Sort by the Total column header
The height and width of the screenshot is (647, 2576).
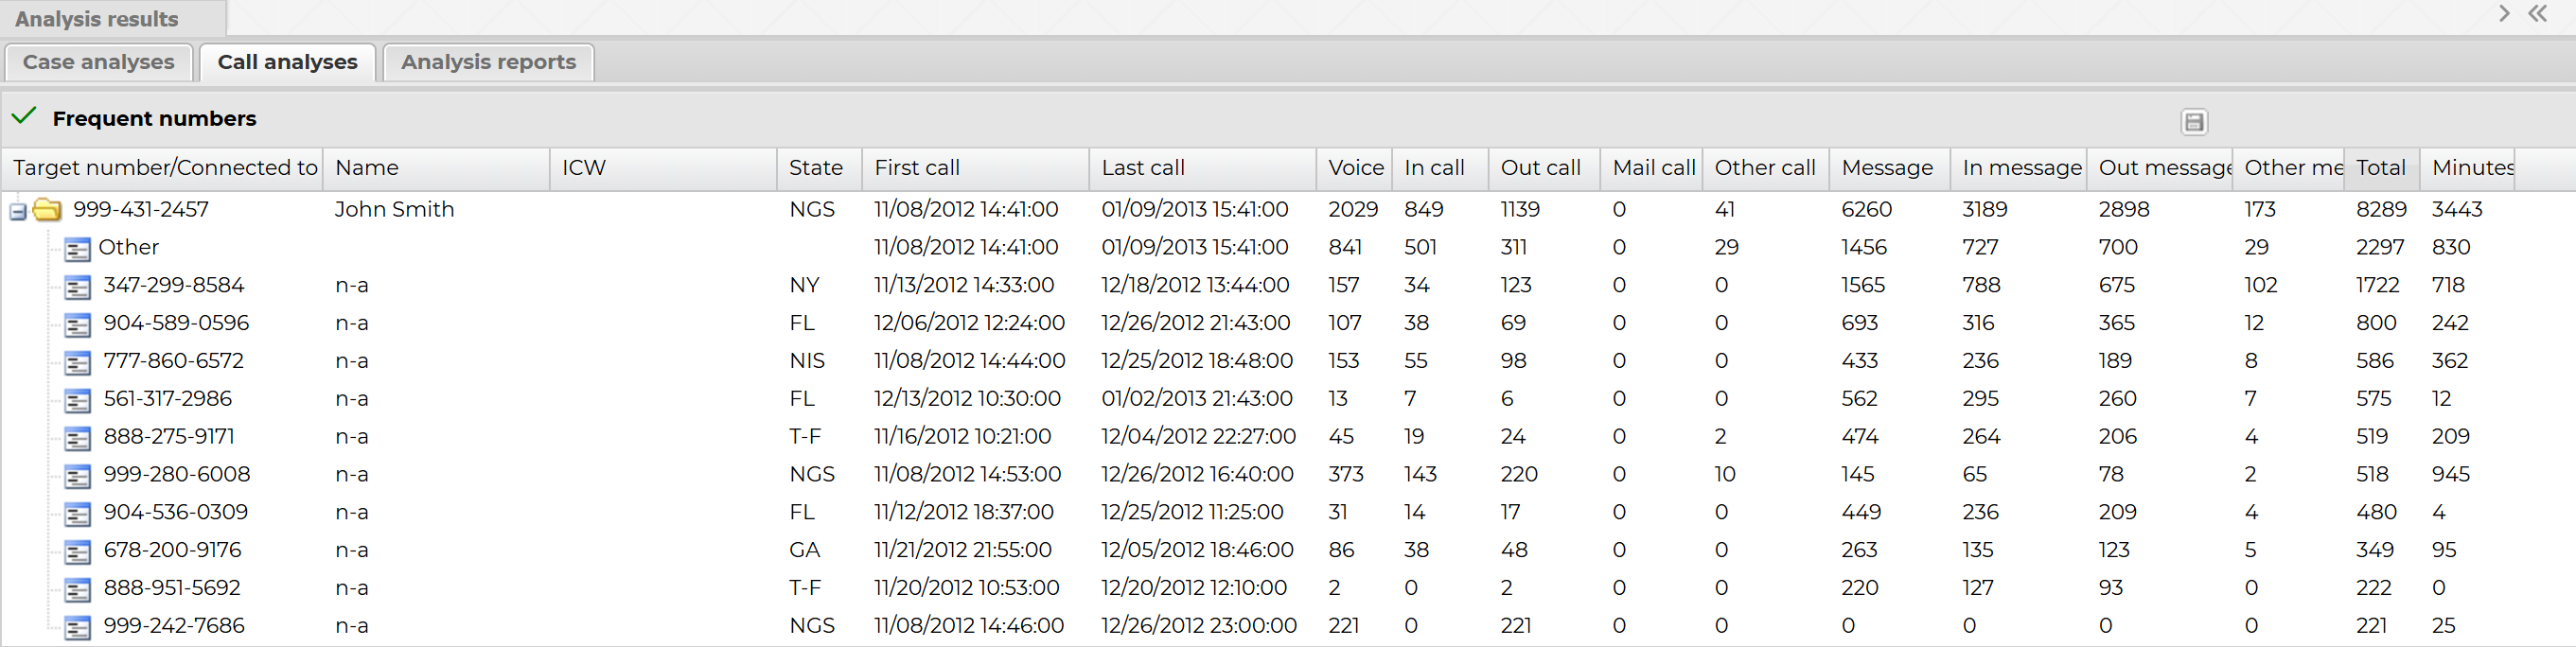pos(2380,168)
